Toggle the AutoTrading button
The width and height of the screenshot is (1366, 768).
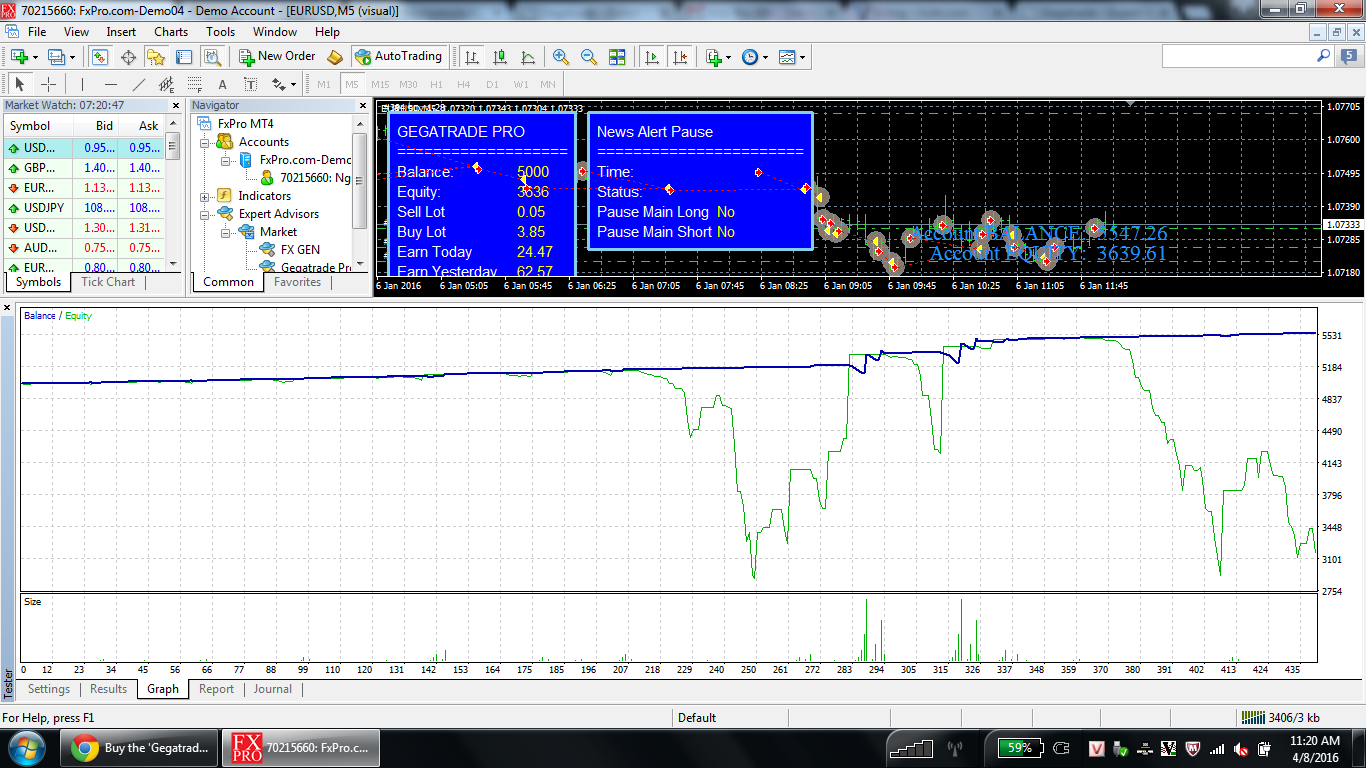pos(398,57)
